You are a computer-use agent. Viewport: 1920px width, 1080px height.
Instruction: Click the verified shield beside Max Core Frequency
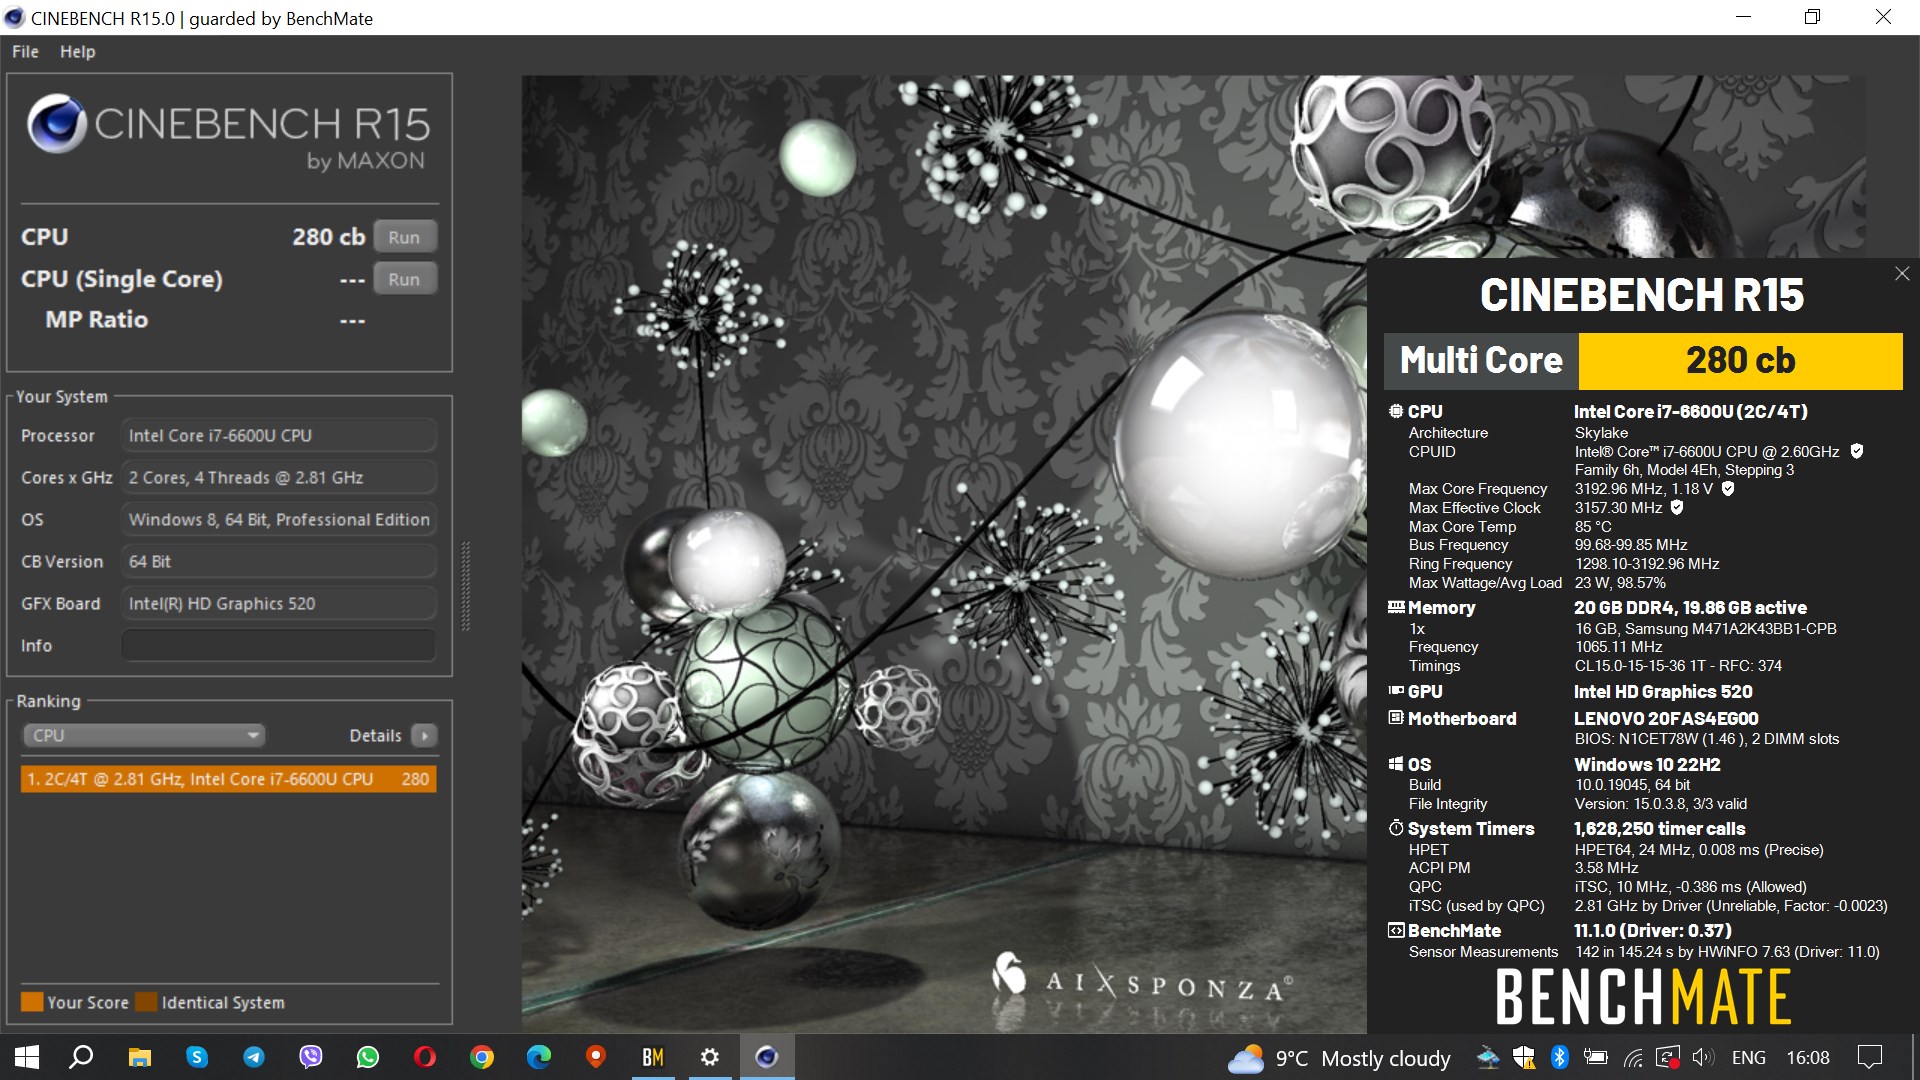pyautogui.click(x=1728, y=488)
